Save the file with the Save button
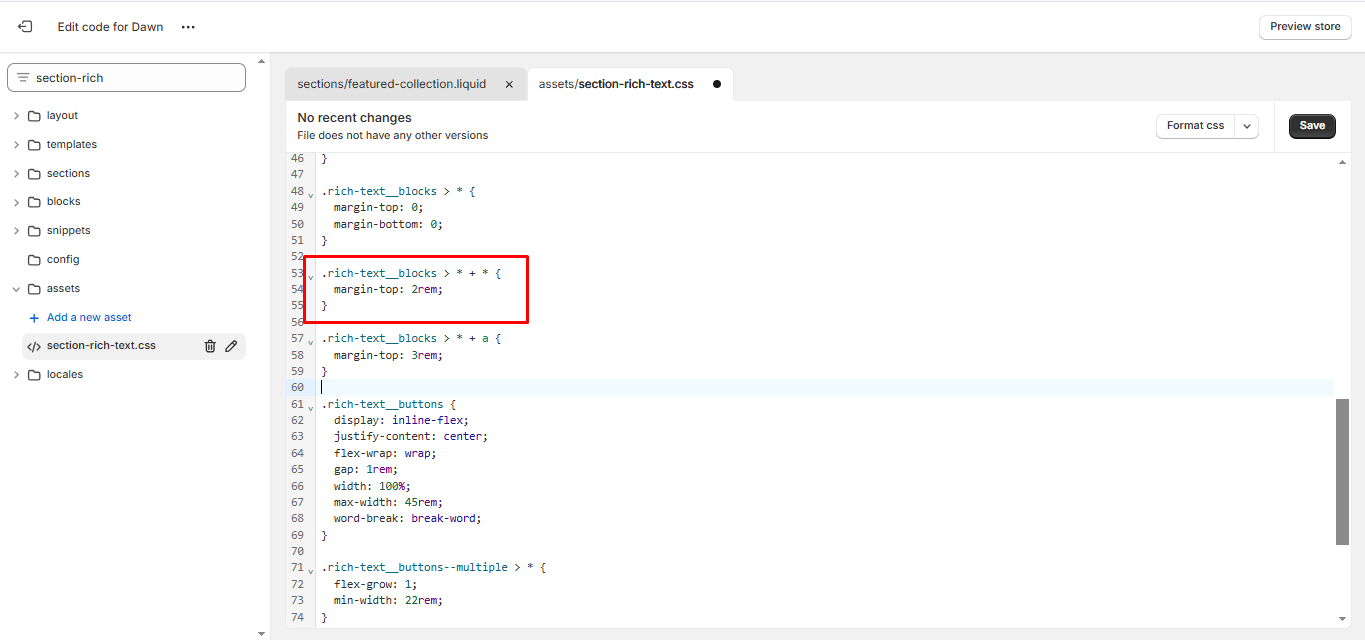Screen dimensions: 1365x640 [x=1312, y=126]
